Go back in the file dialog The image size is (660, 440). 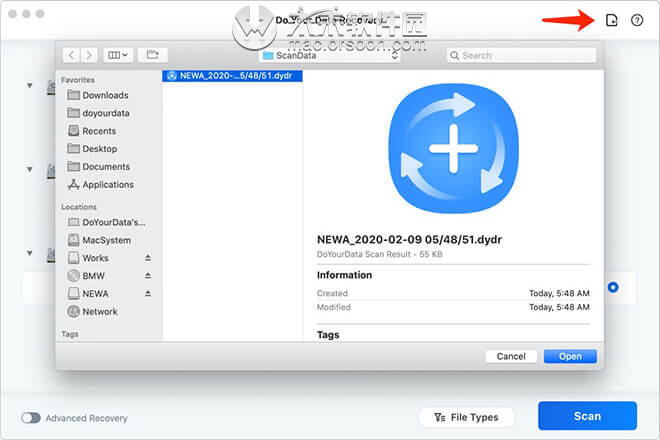72,55
